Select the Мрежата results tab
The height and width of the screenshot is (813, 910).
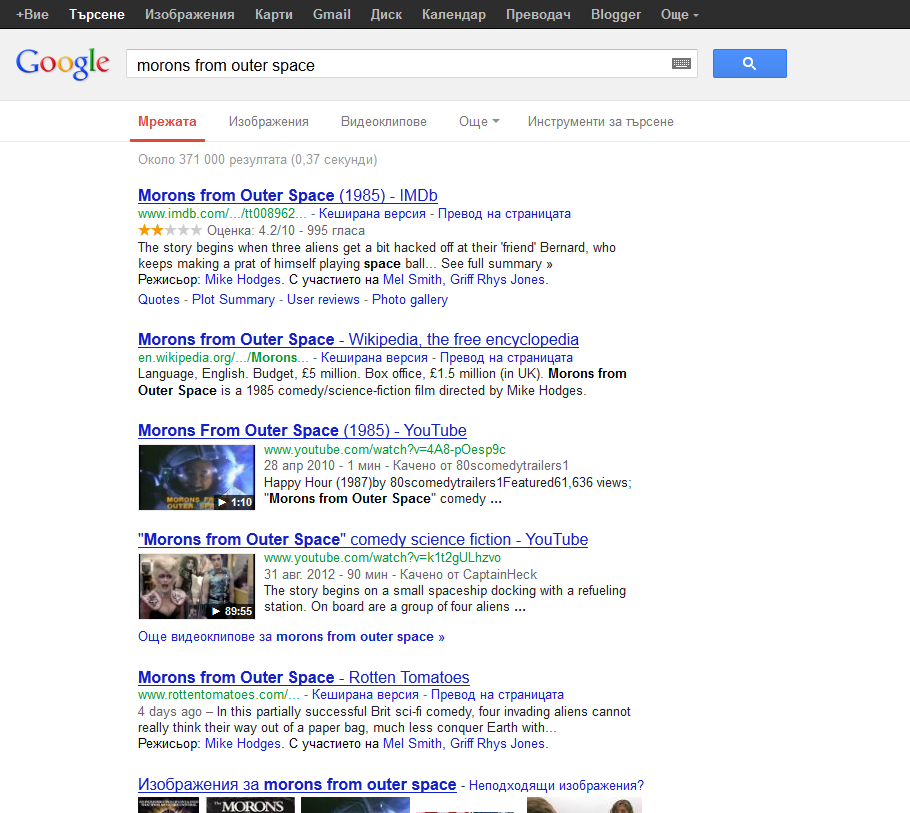coord(167,122)
